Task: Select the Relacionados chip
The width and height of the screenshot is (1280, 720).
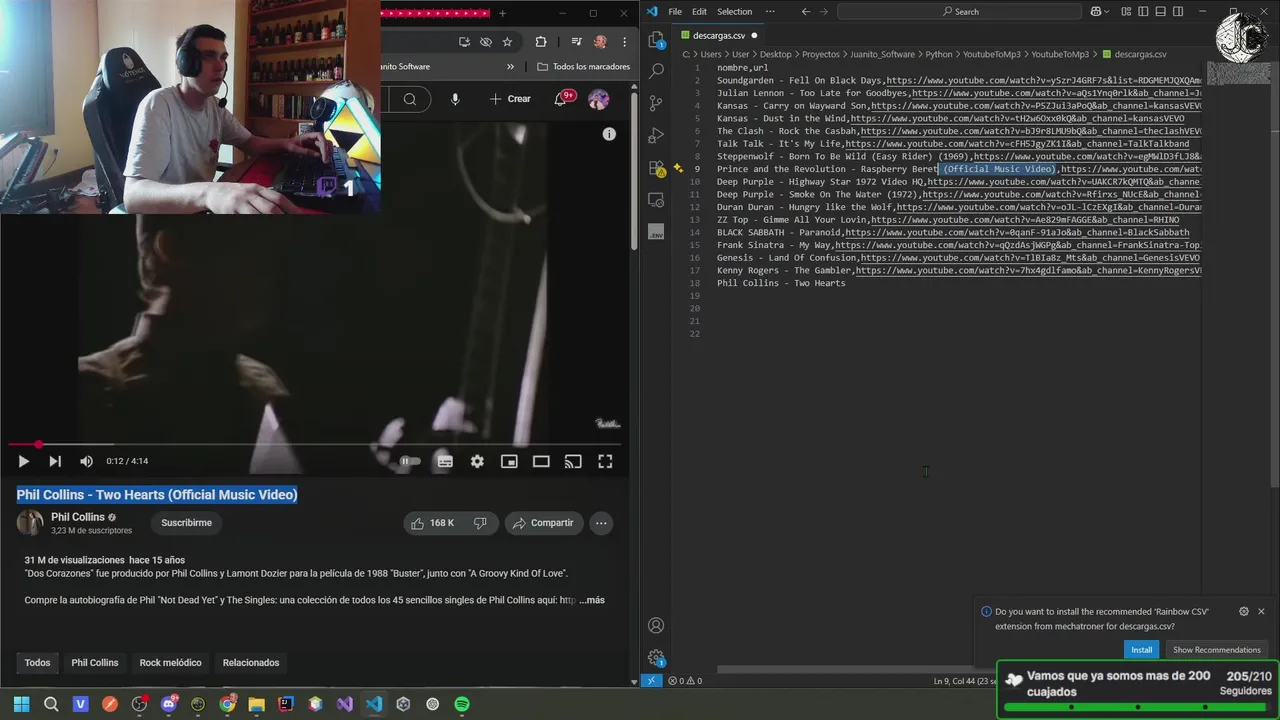Action: click(251, 663)
